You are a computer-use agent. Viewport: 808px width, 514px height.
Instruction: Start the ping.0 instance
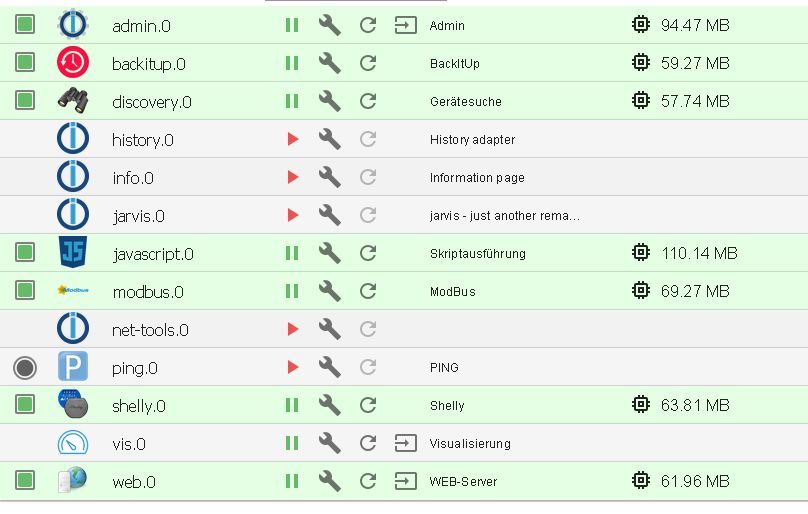293,367
